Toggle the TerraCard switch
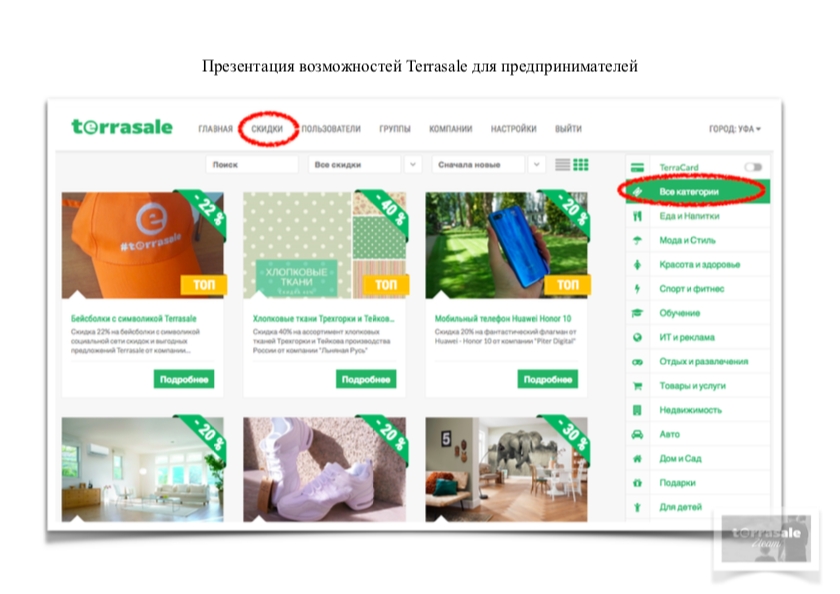The width and height of the screenshot is (840, 594). [x=753, y=167]
